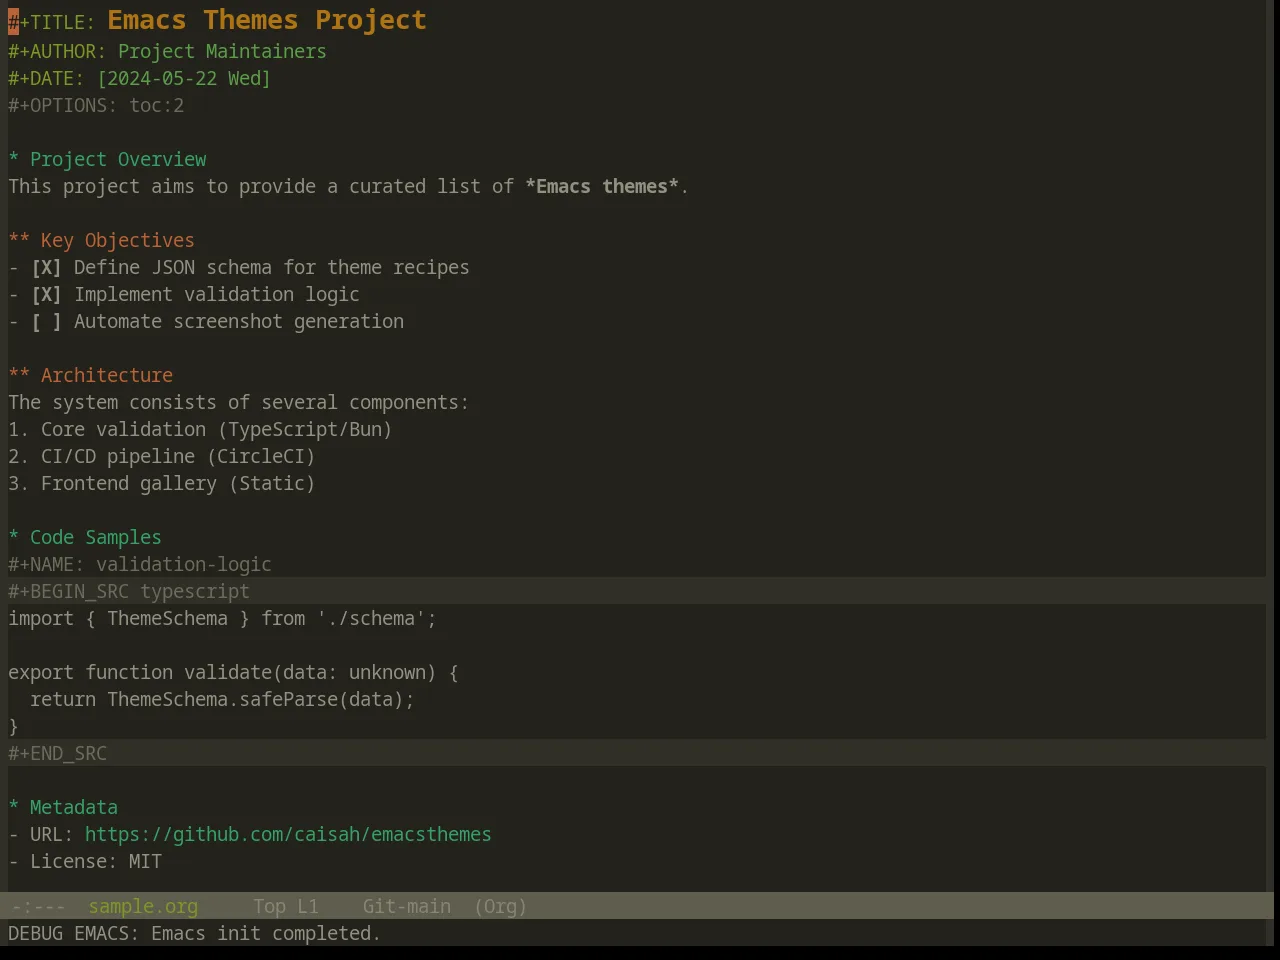Open the github.com/caisah/emacsthemes link
Viewport: 1280px width, 960px height.
(288, 835)
